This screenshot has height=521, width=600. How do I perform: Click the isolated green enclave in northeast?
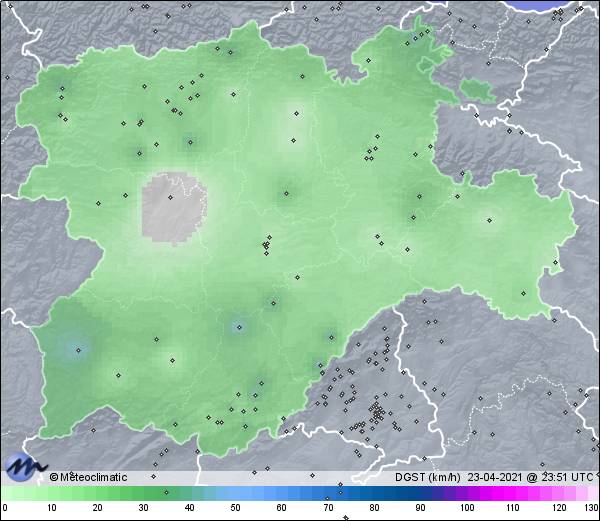point(477,90)
